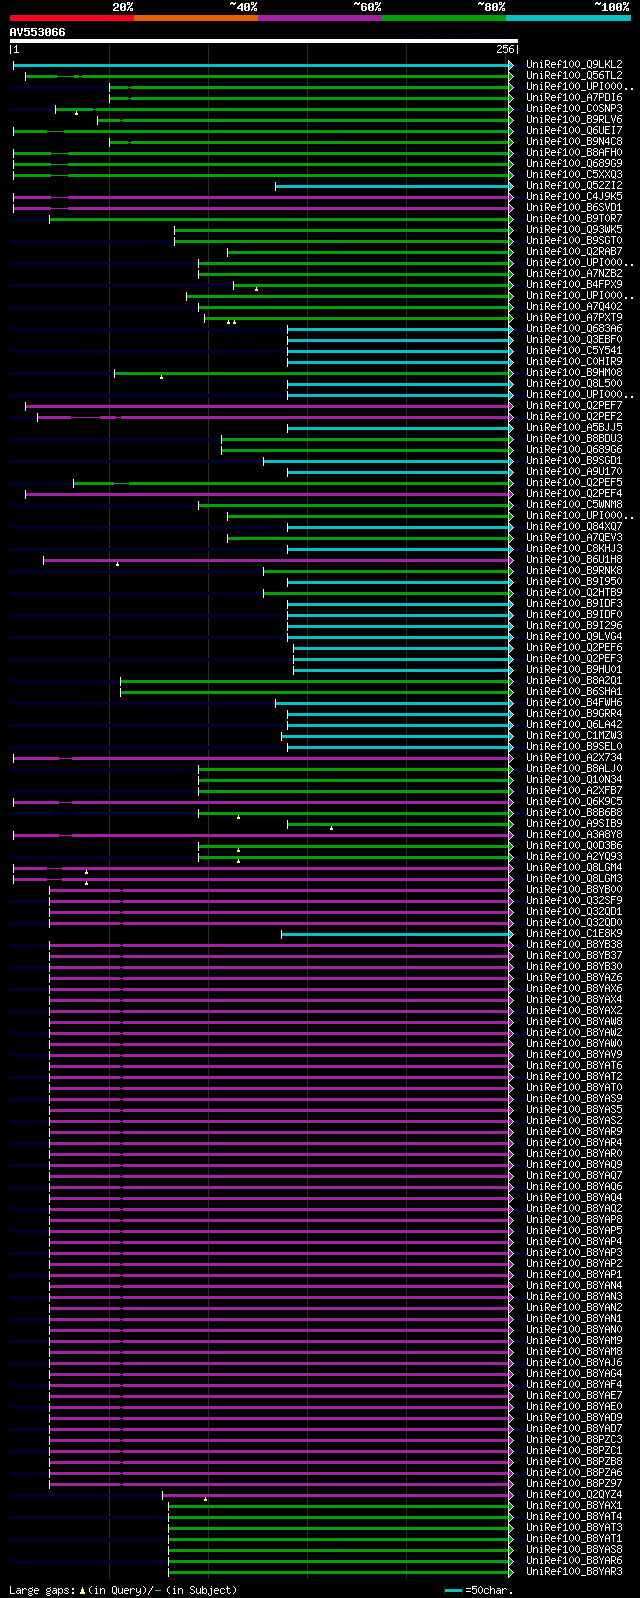Click the white query ruler bar

tap(263, 41)
